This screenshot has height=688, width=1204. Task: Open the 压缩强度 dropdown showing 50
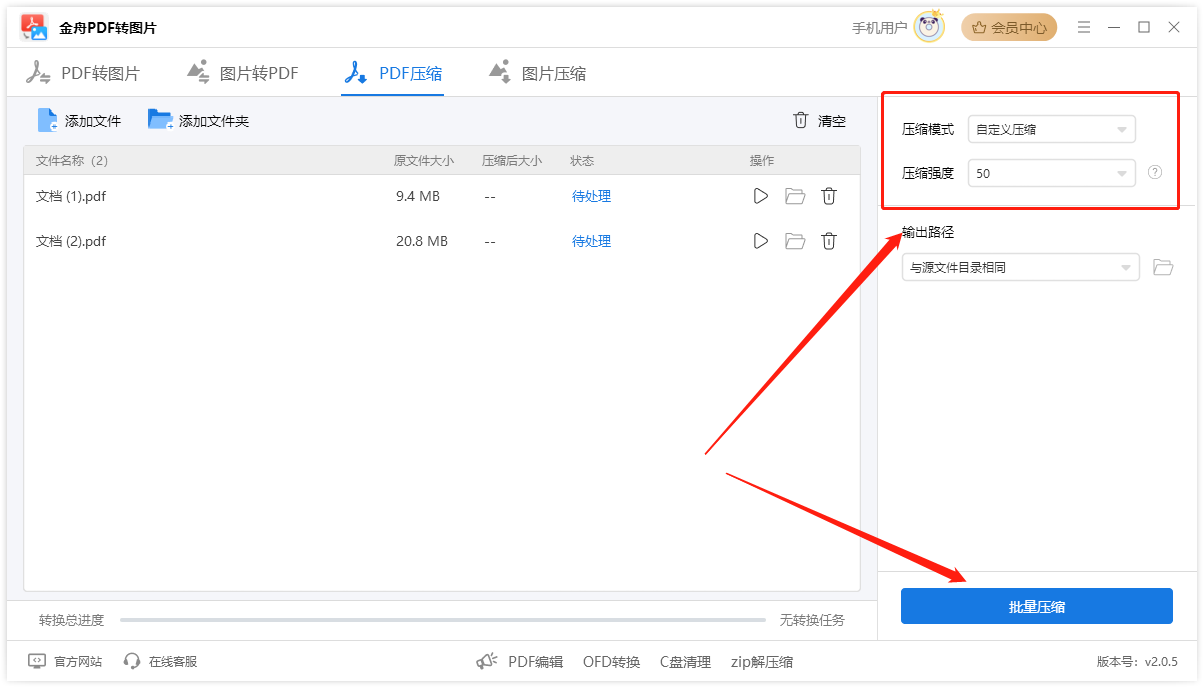[x=1051, y=173]
